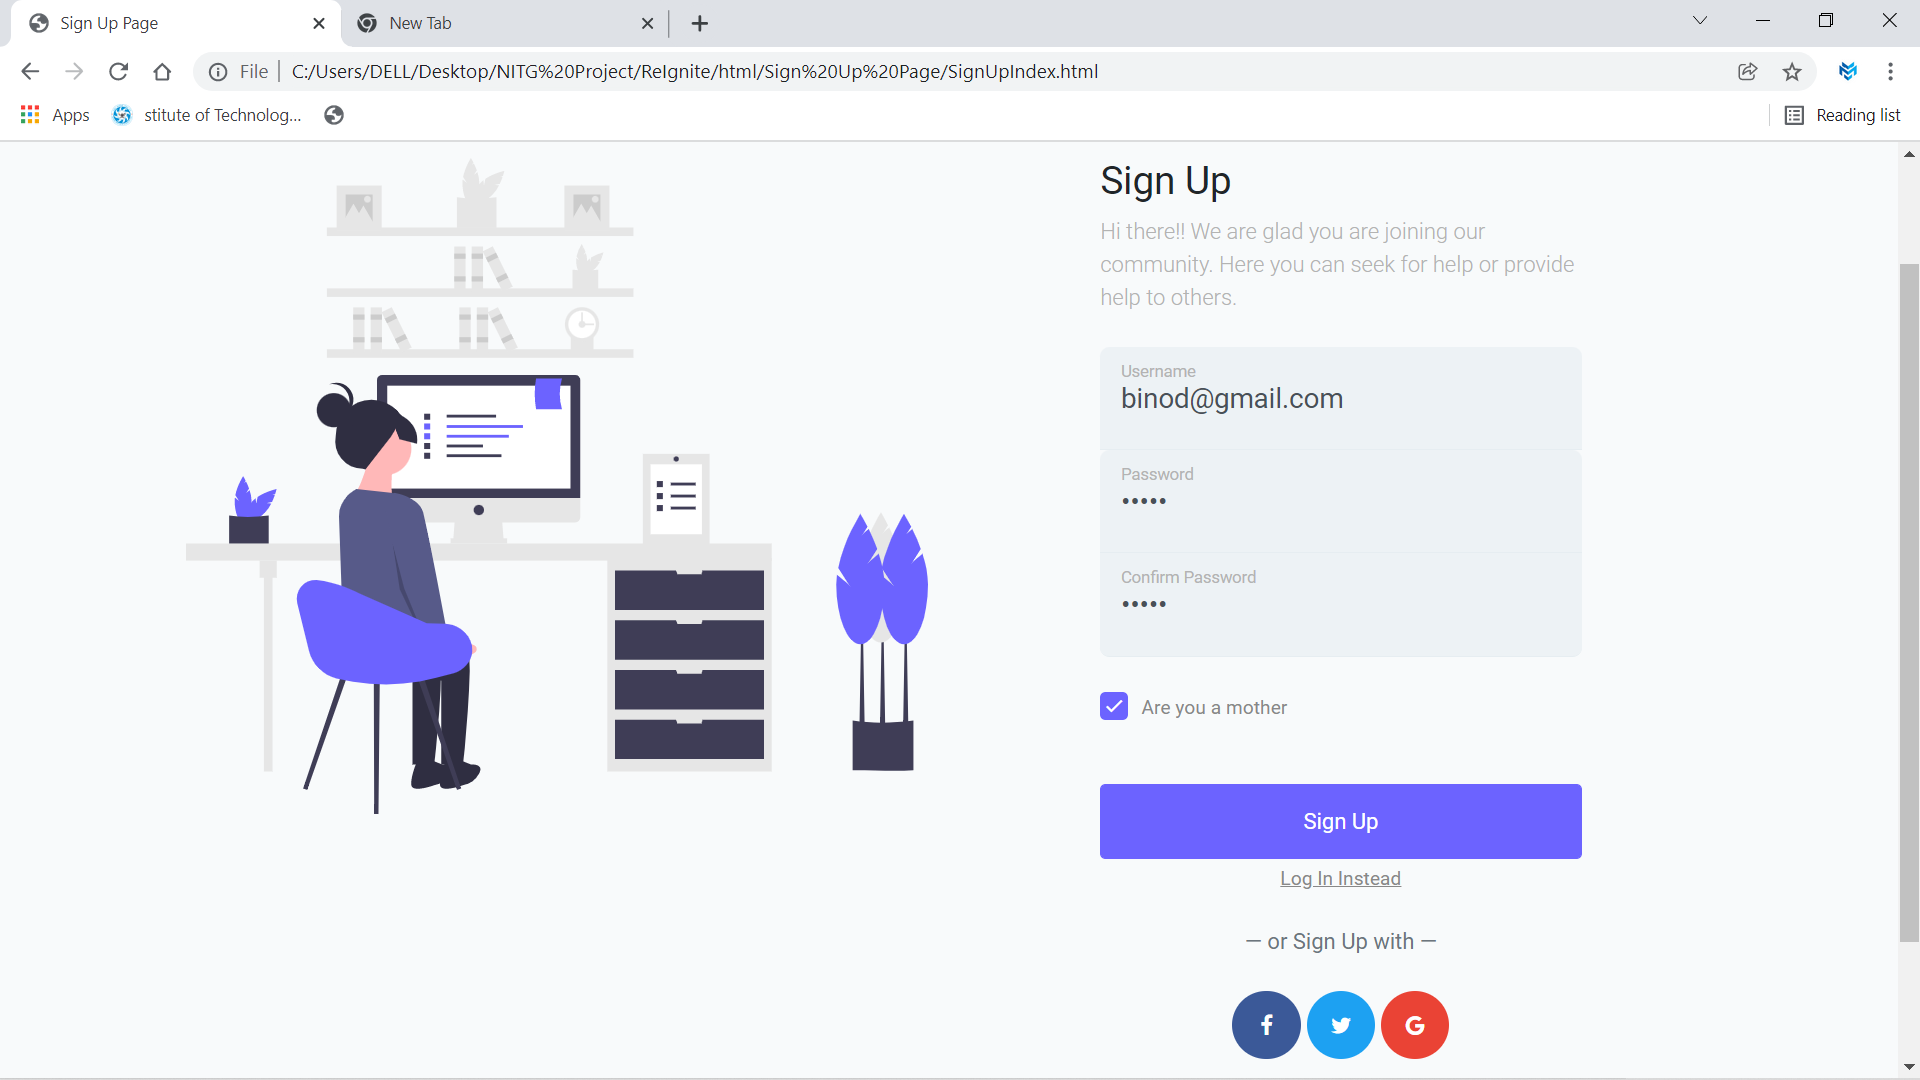
Task: Expand the tab search chevron
Action: point(1700,21)
